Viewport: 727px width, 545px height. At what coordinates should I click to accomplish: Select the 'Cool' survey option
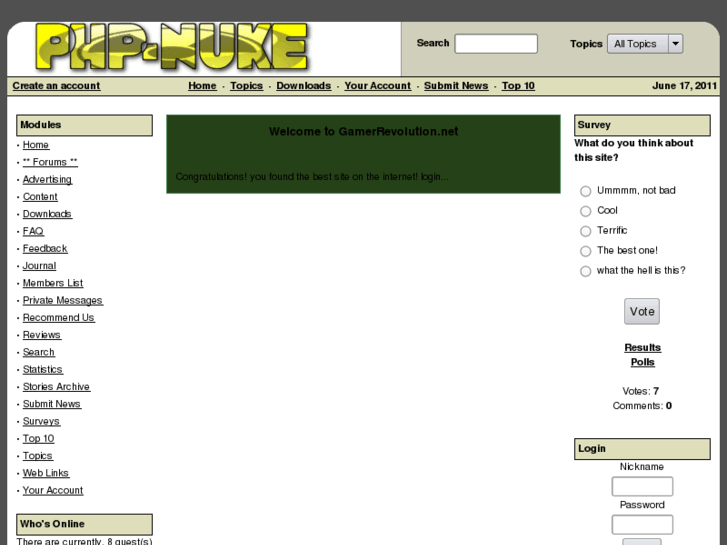[586, 211]
